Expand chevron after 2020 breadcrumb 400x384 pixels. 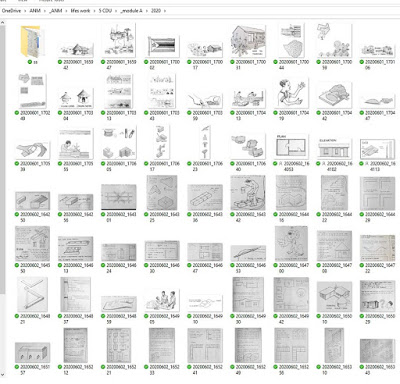point(165,11)
